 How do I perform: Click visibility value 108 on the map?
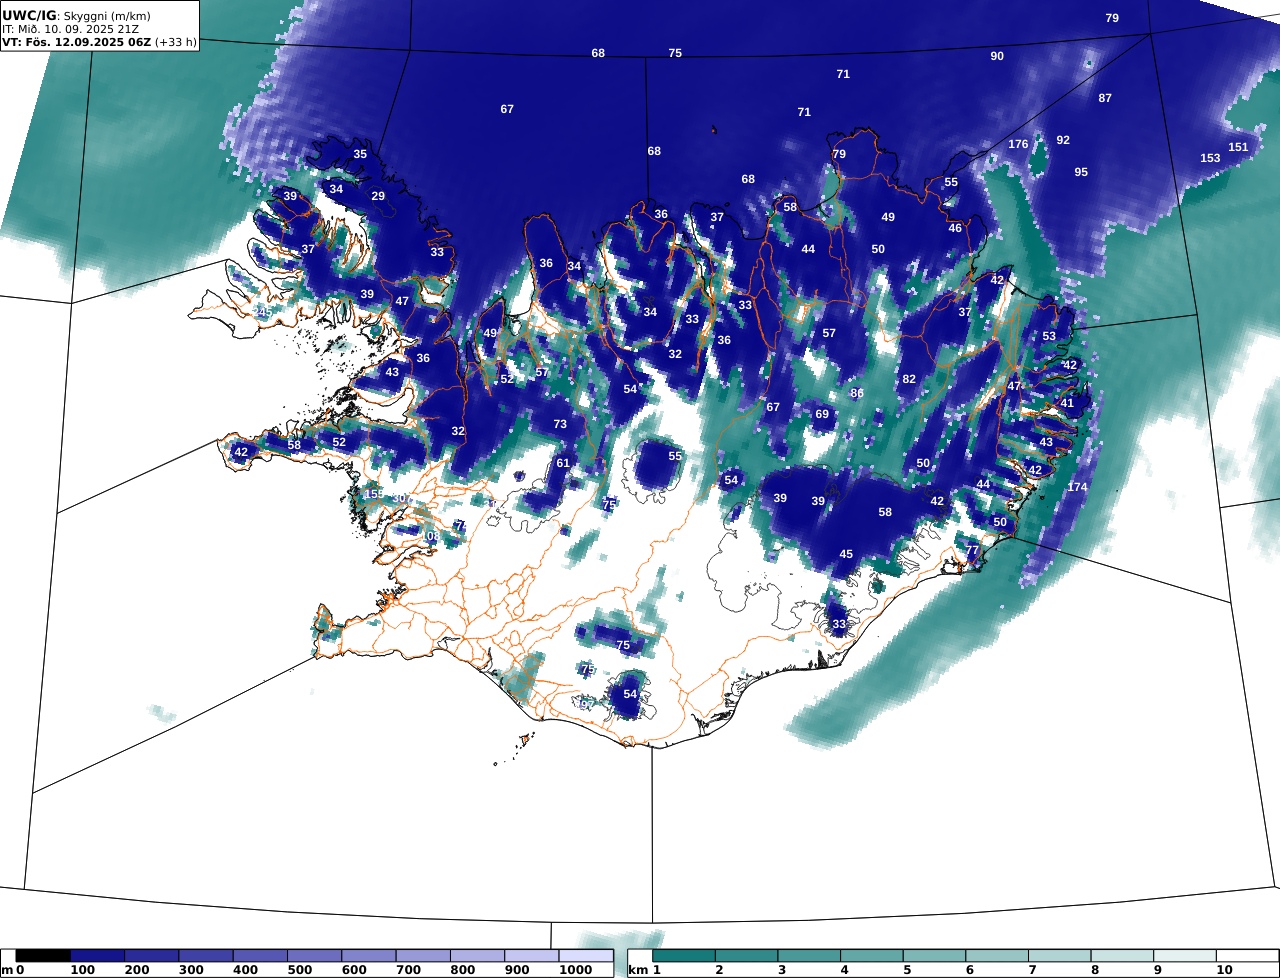tap(430, 537)
